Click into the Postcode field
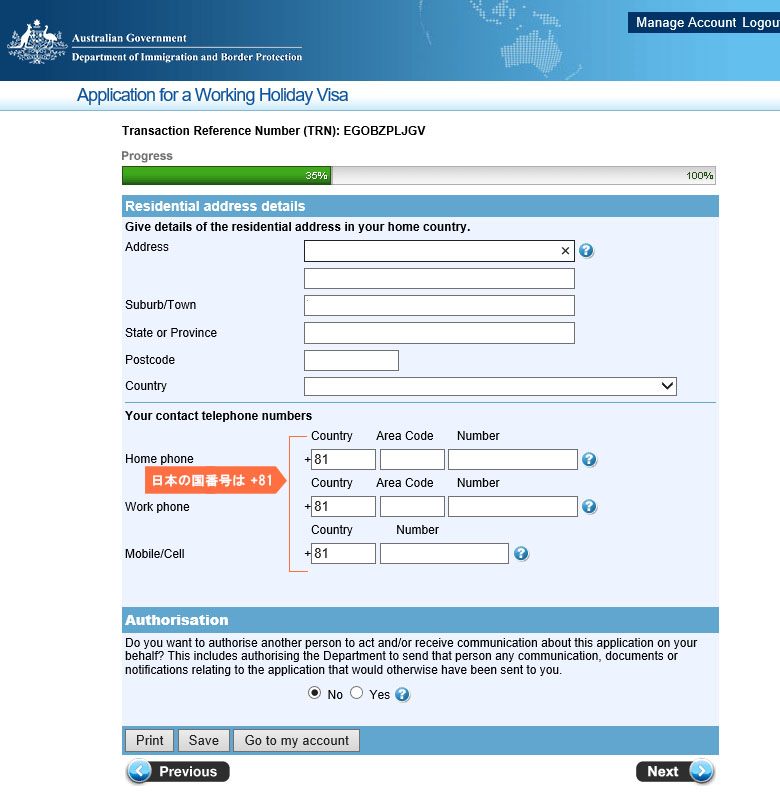The image size is (780, 810). [351, 360]
